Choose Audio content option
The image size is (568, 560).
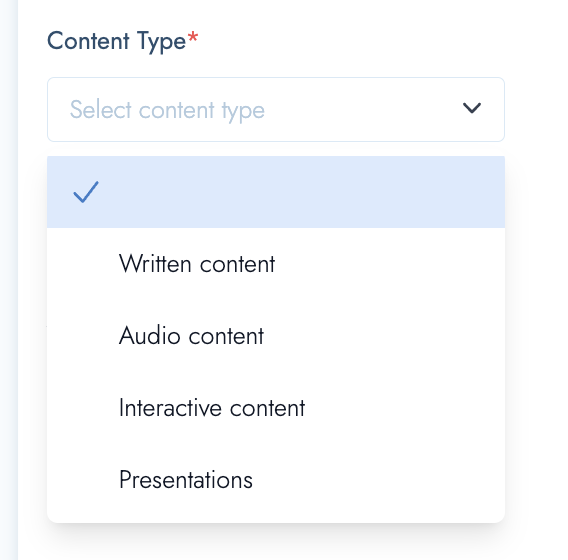coord(276,335)
